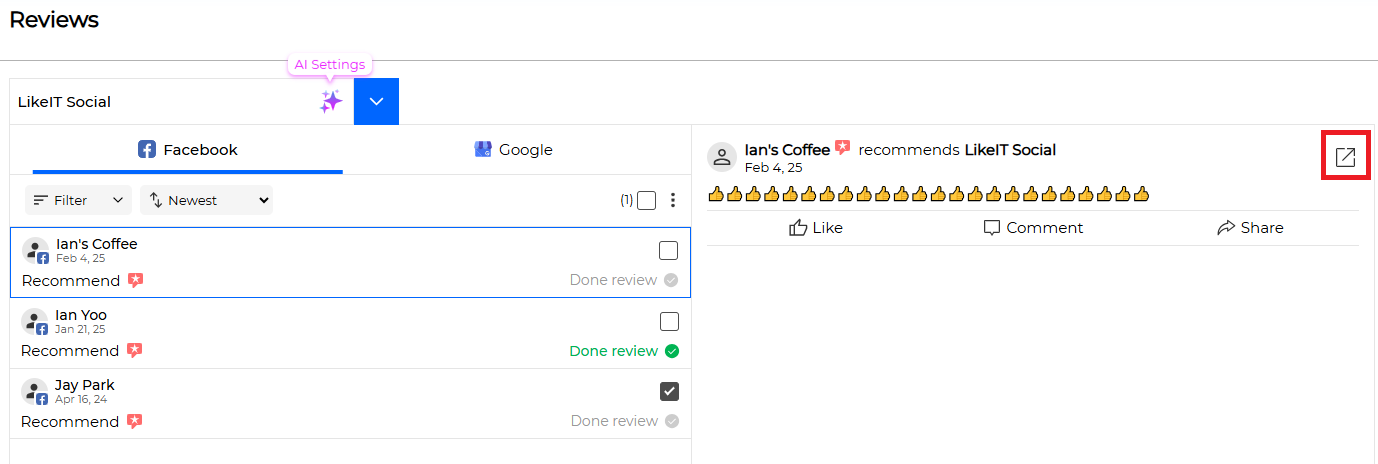Expand the blue account dropdown arrow

coord(376,101)
